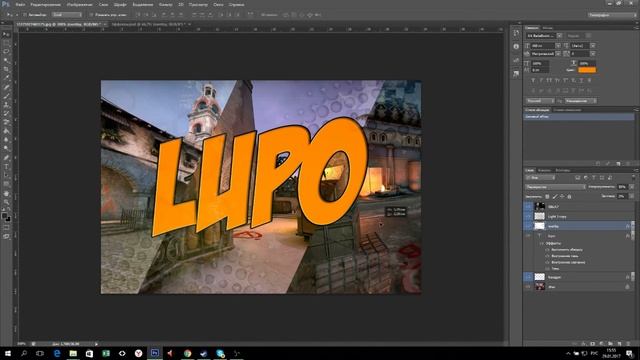This screenshot has height=360, width=640.
Task: Select the Eyedropper tool
Action: pos(6,78)
